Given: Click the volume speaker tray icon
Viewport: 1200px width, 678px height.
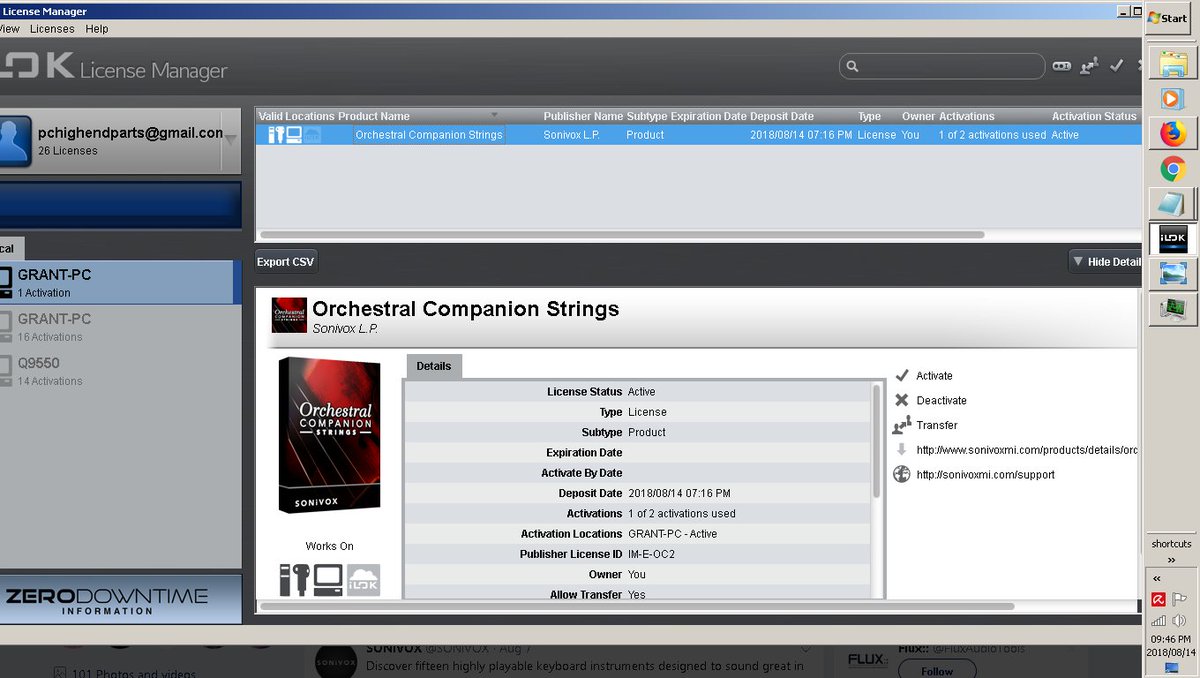Looking at the screenshot, I should pos(1180,620).
